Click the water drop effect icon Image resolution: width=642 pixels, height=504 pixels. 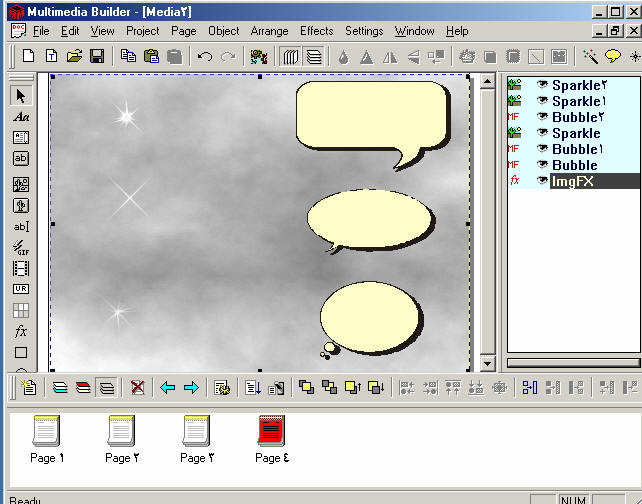[344, 57]
